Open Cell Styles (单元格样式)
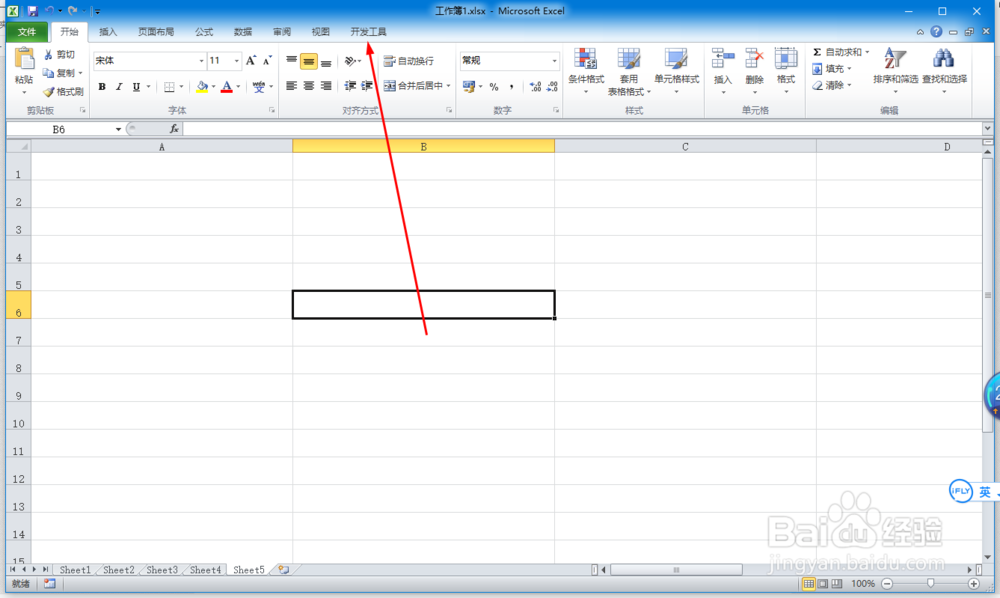Image resolution: width=1000 pixels, height=598 pixels. point(677,69)
